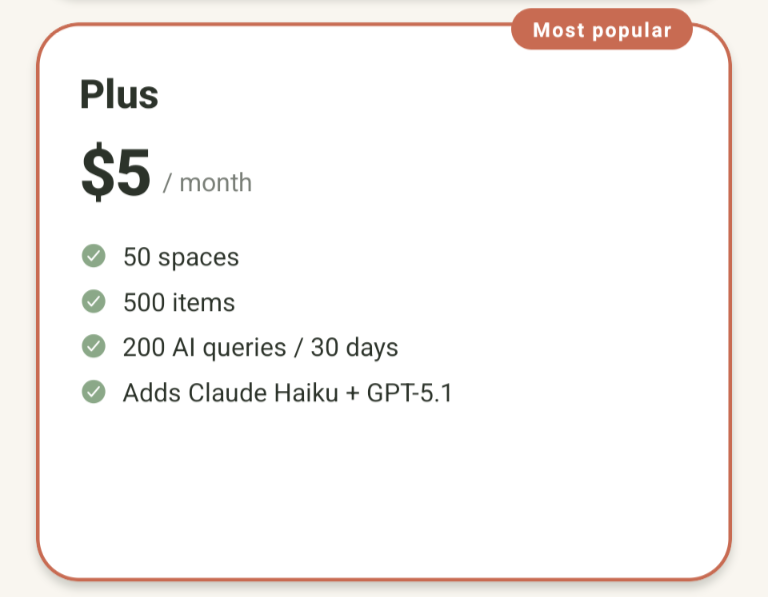Click the '30 days' text in queries row
This screenshot has height=597, width=768.
click(x=354, y=347)
